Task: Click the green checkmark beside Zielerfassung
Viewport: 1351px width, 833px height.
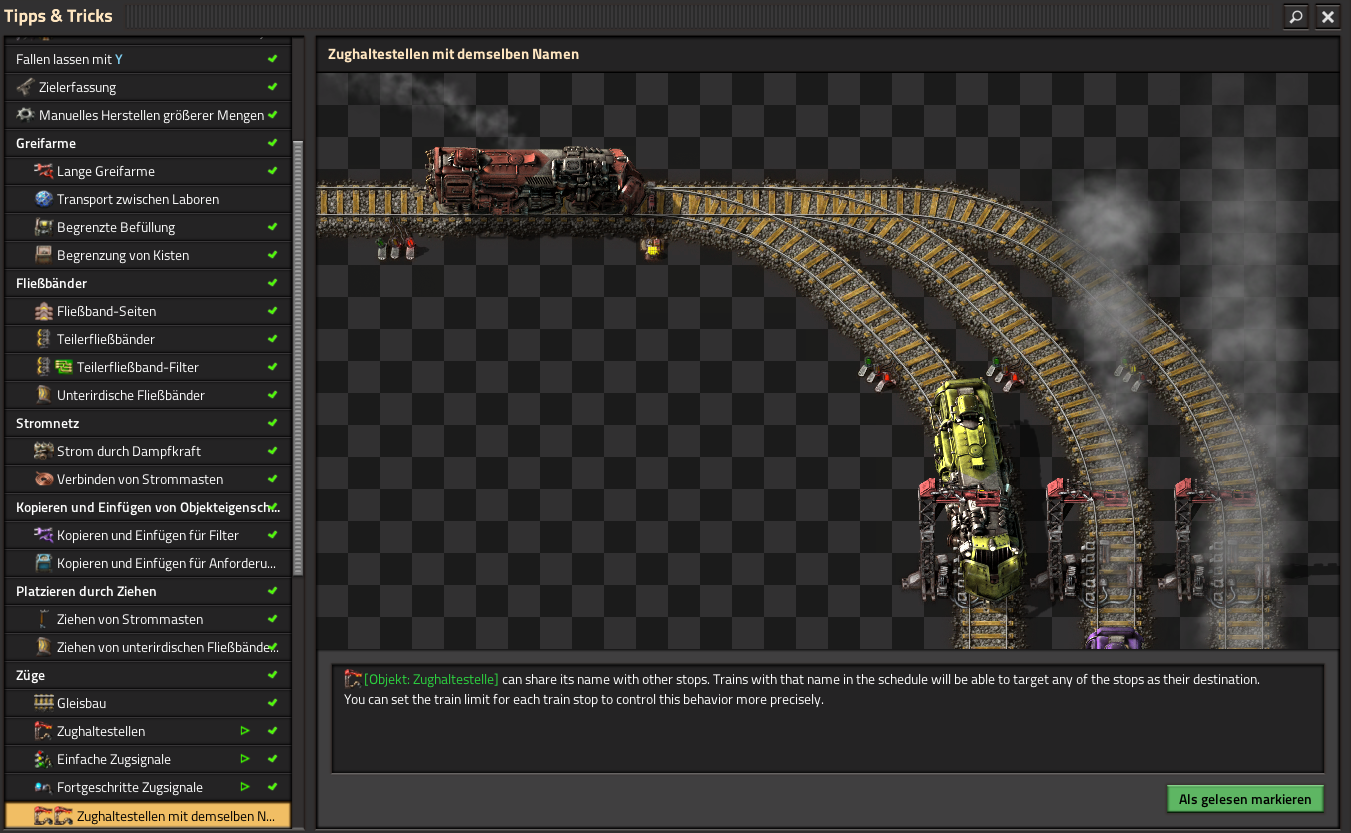Action: pos(272,87)
